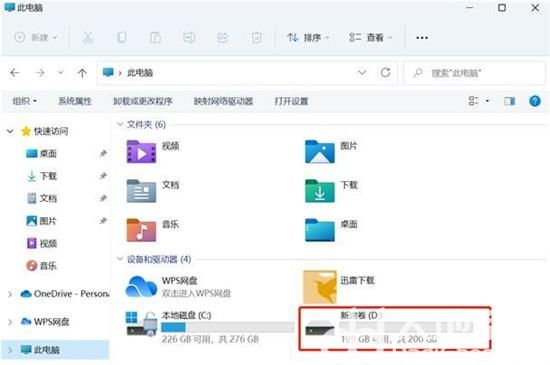Open the Sort (排序) dropdown
Viewport: 550px width, 365px height.
point(308,37)
